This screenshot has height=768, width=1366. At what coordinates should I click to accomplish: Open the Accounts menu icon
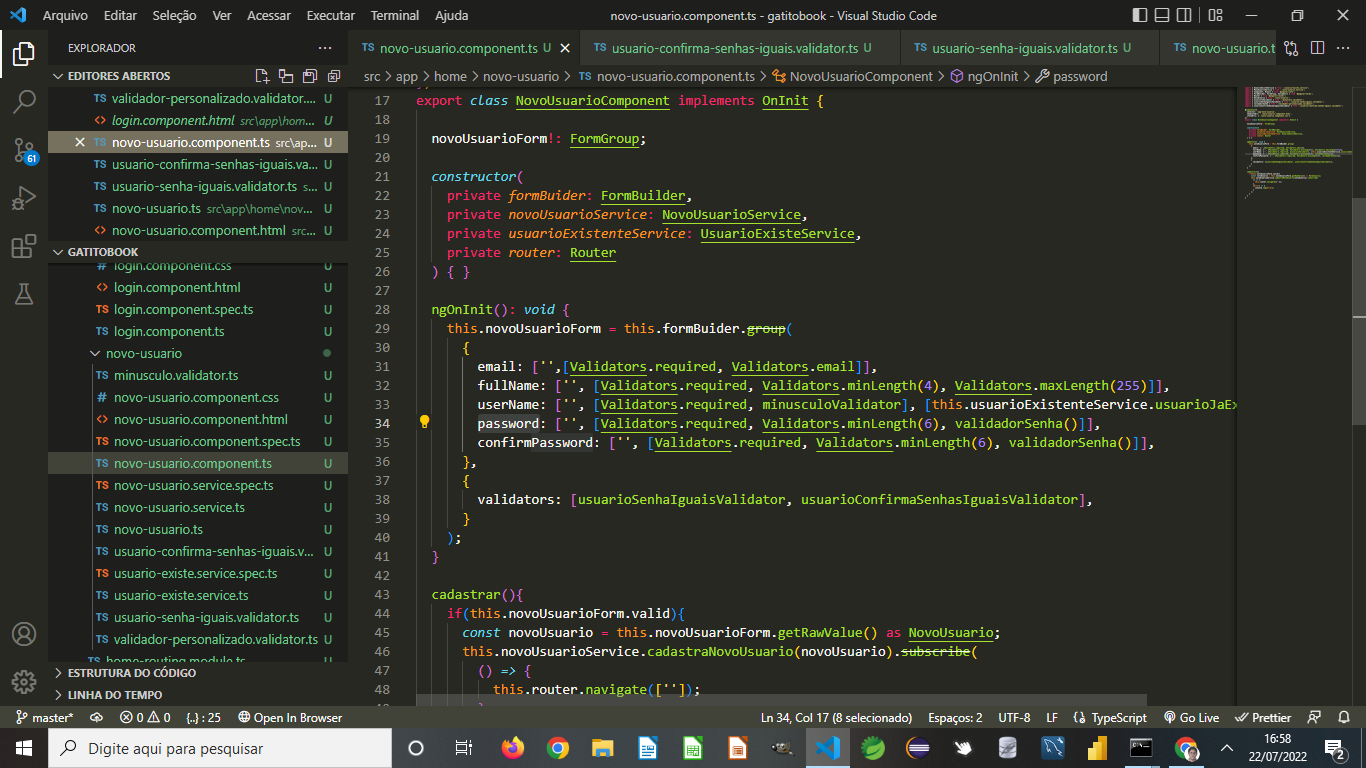(24, 634)
